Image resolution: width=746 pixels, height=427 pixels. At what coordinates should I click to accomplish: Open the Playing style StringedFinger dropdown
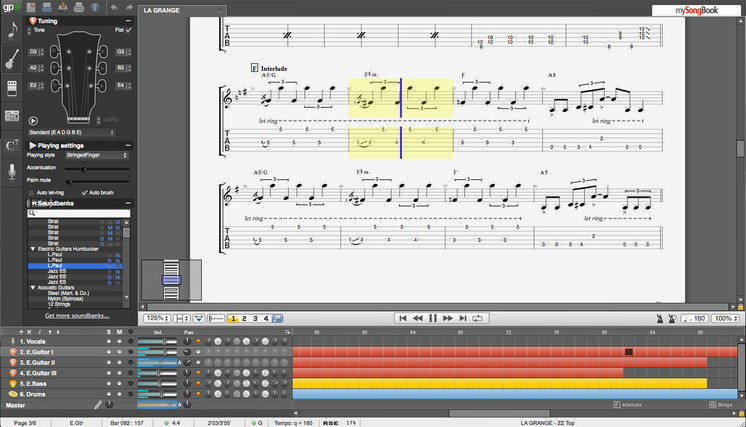pos(97,155)
